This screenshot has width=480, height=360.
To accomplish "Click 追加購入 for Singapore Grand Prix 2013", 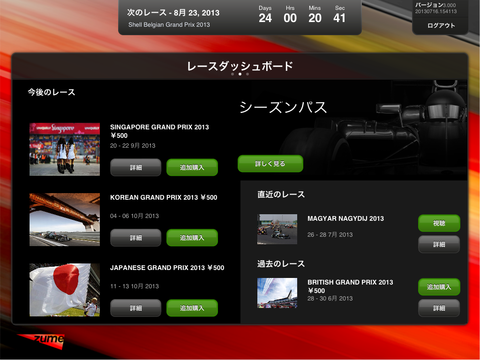I will pyautogui.click(x=192, y=167).
